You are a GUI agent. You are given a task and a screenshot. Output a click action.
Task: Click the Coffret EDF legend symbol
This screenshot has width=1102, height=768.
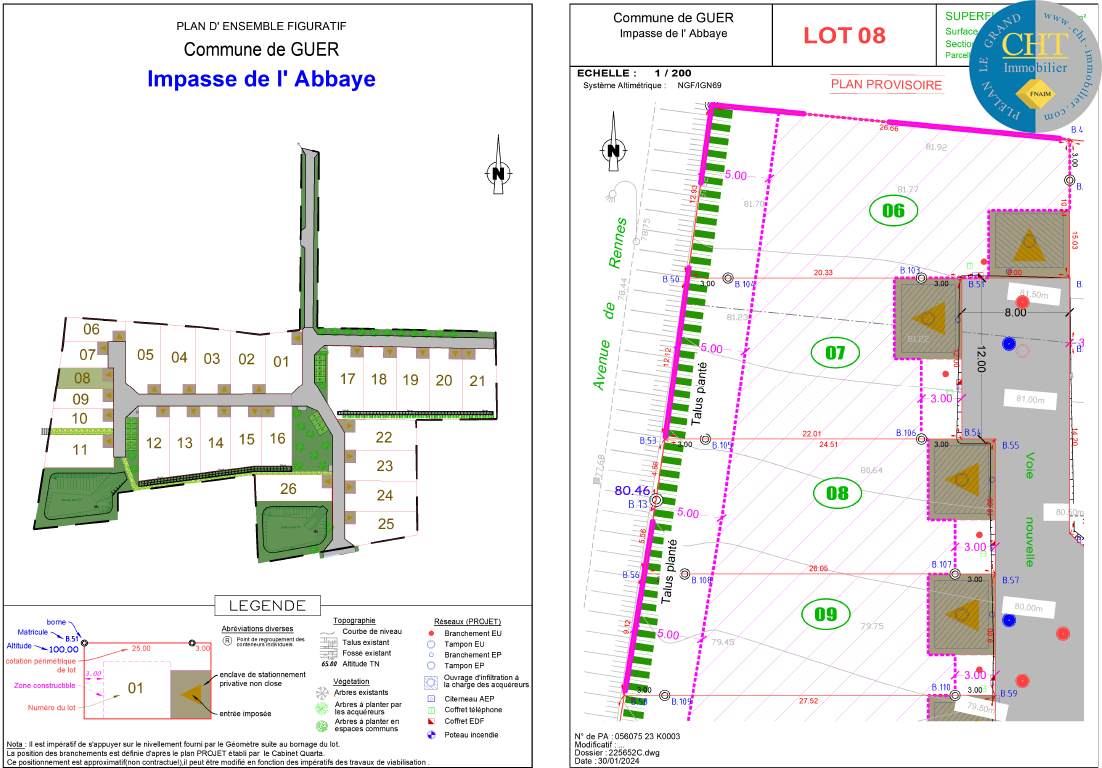click(x=430, y=721)
